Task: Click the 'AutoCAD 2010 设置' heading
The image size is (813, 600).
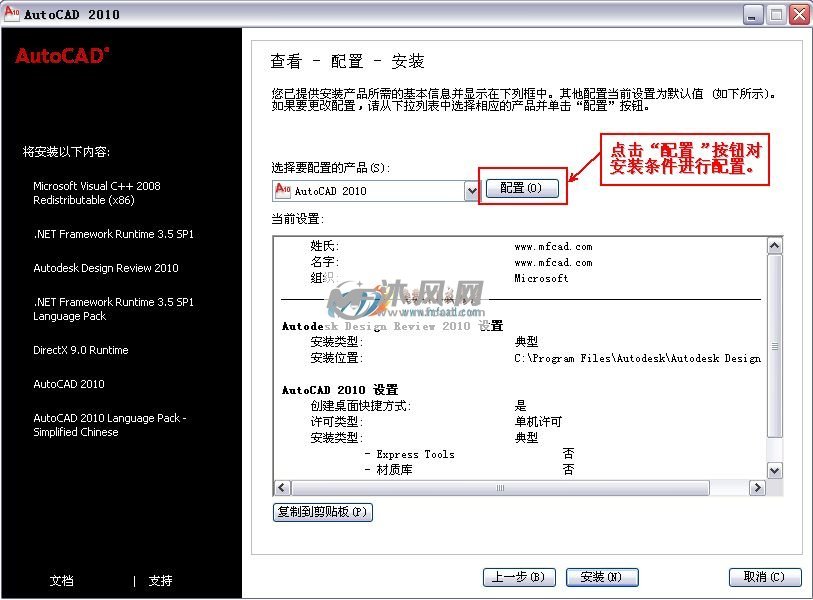Action: pos(340,390)
